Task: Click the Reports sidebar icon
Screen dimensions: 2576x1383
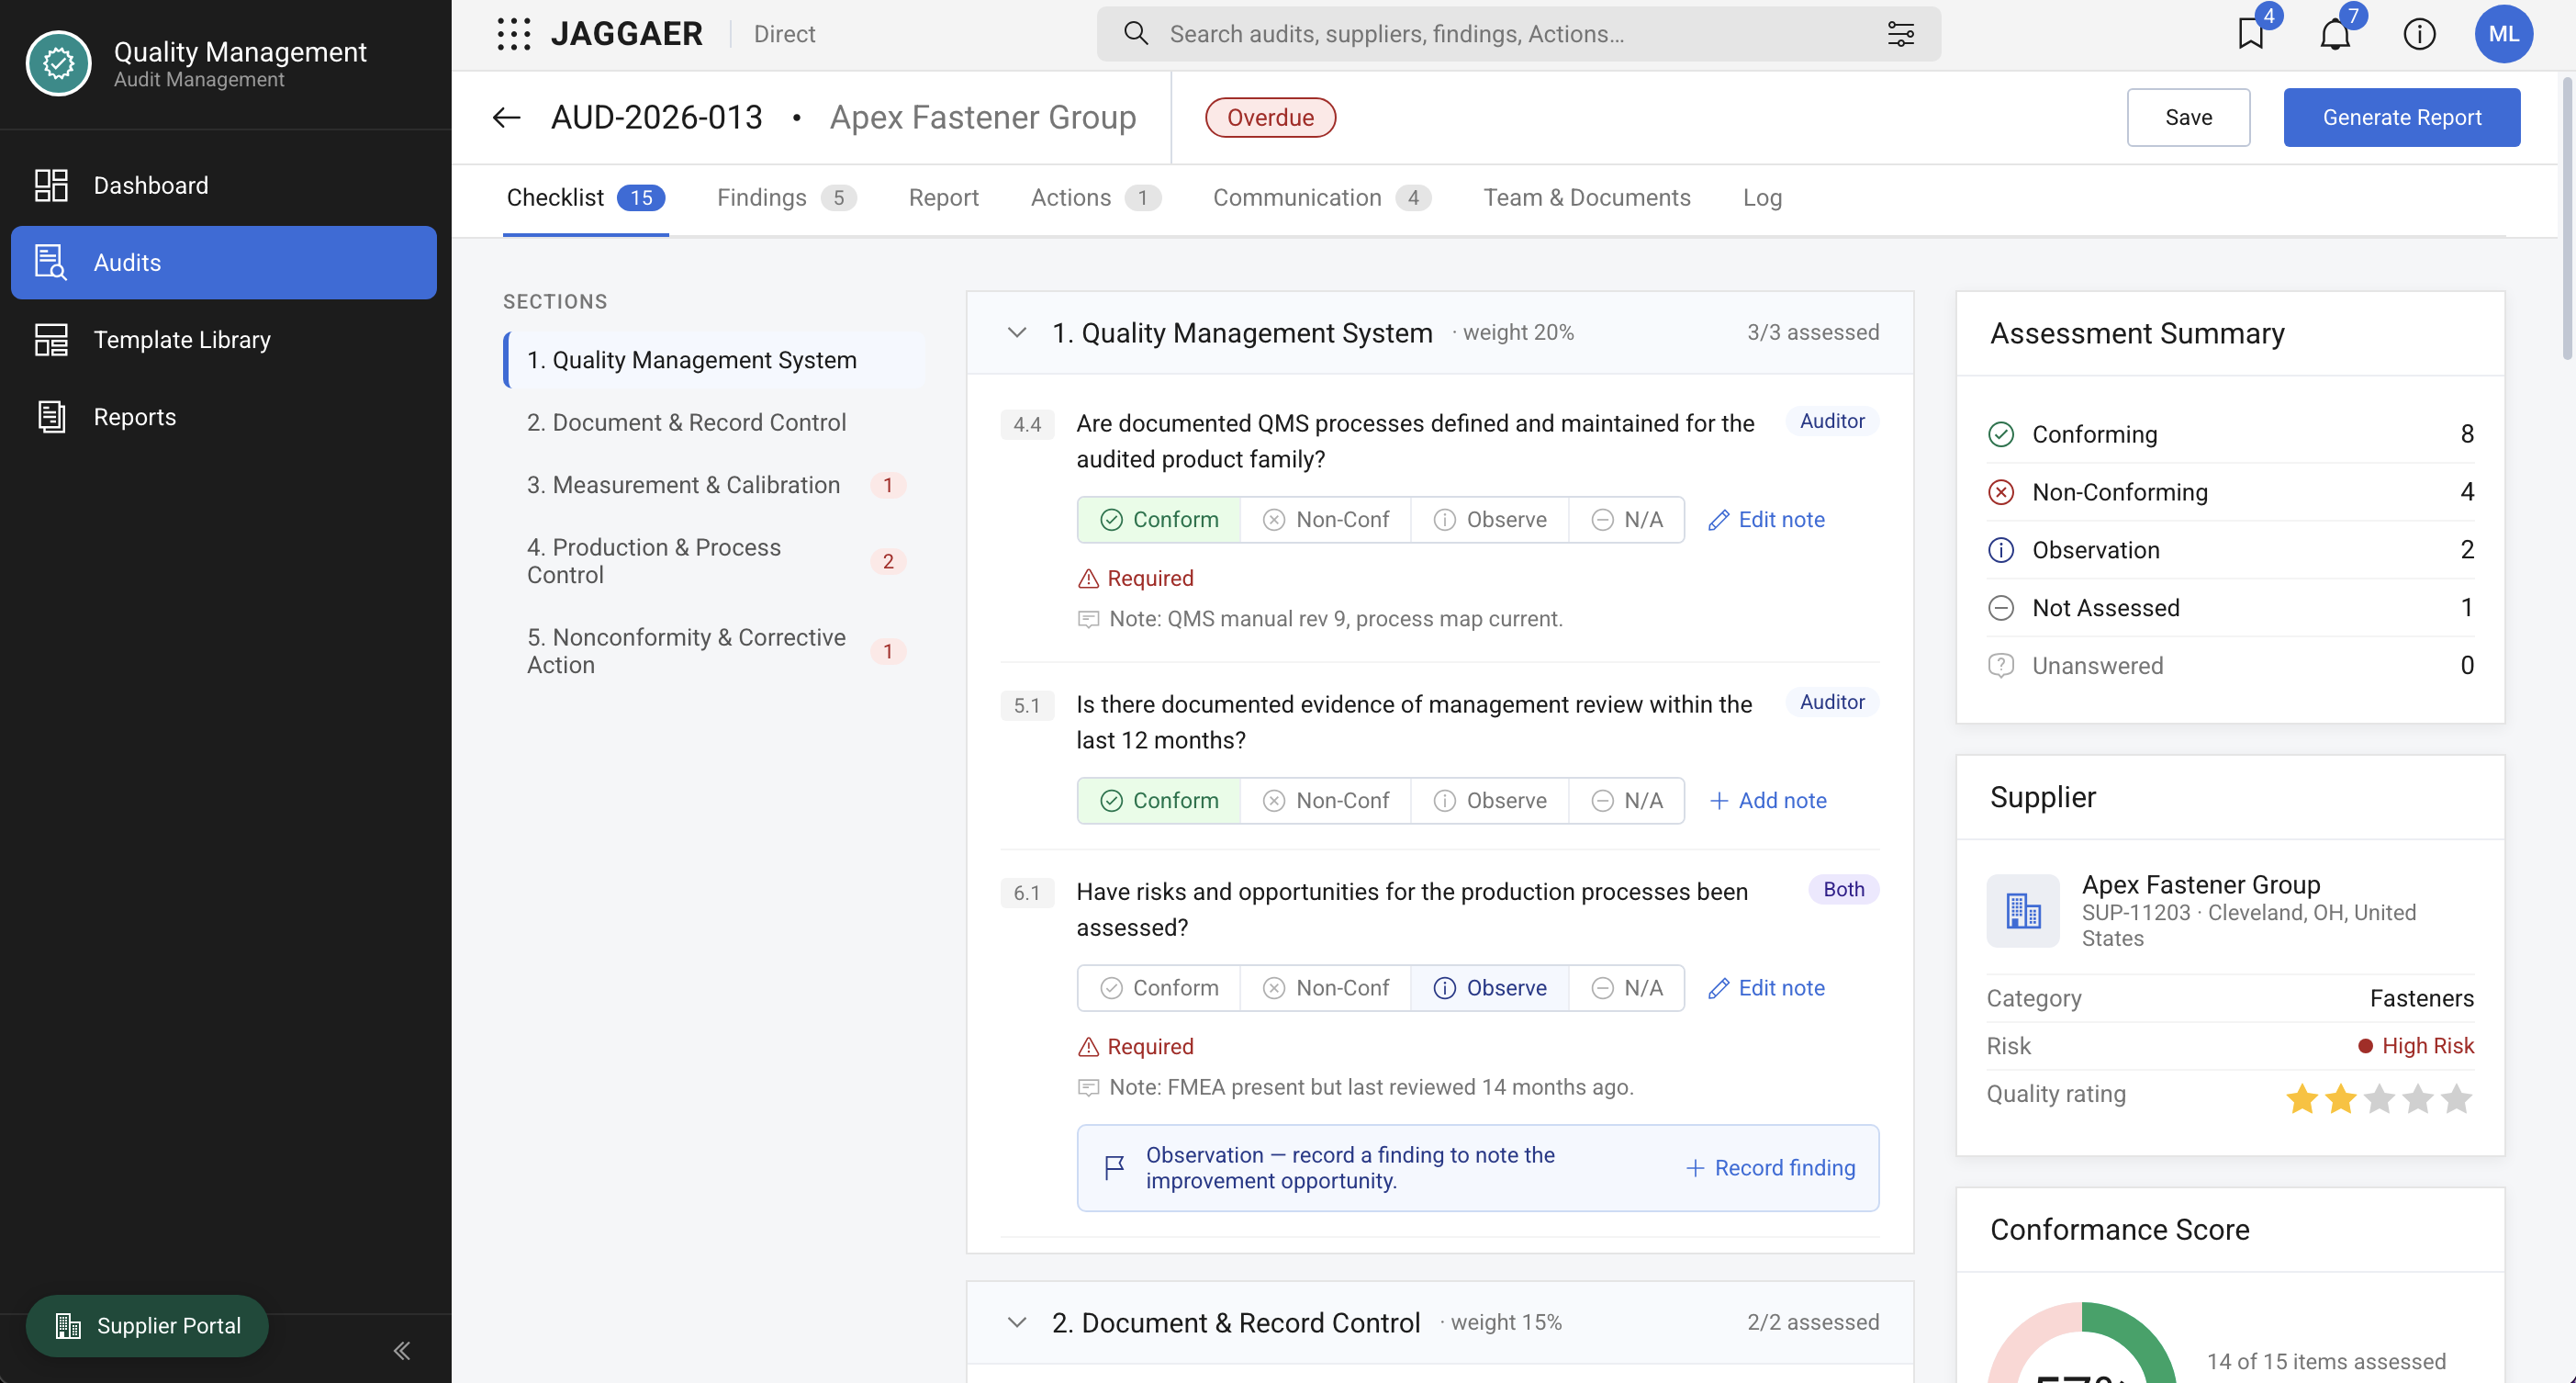Action: coord(51,417)
